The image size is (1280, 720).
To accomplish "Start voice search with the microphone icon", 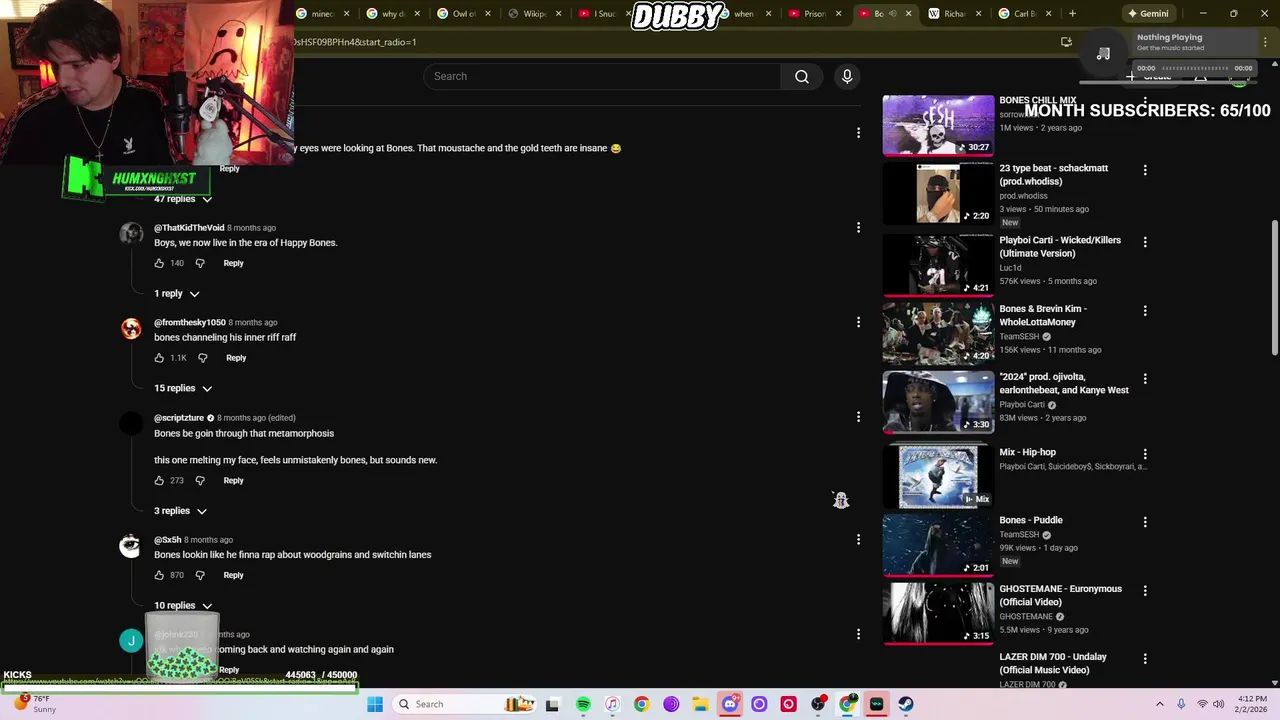I will click(x=847, y=76).
